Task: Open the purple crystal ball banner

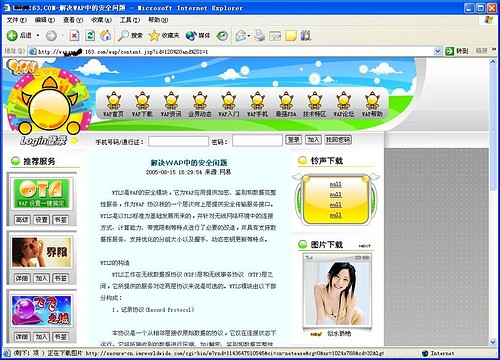Action: point(42,311)
